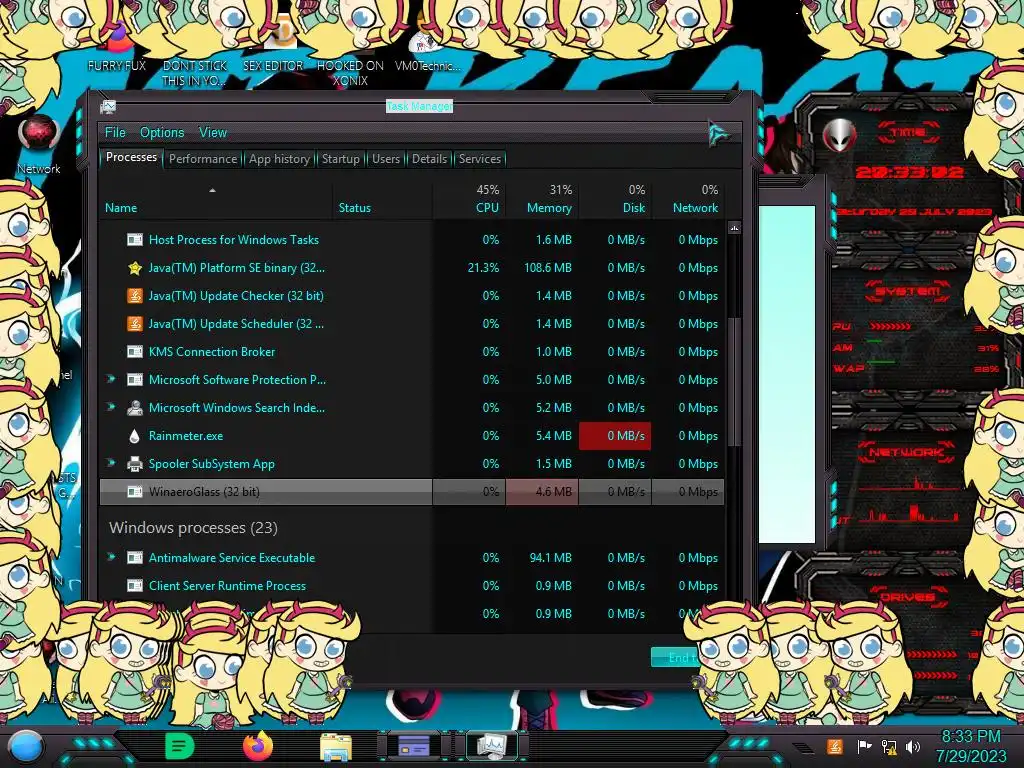Select the Rainmeter.exe process row name

185,436
